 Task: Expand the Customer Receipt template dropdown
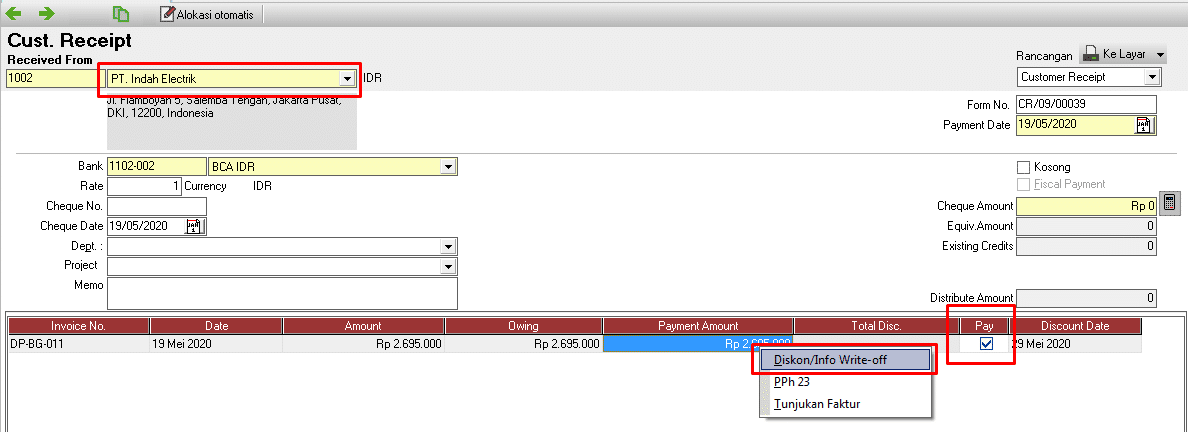[x=1152, y=77]
